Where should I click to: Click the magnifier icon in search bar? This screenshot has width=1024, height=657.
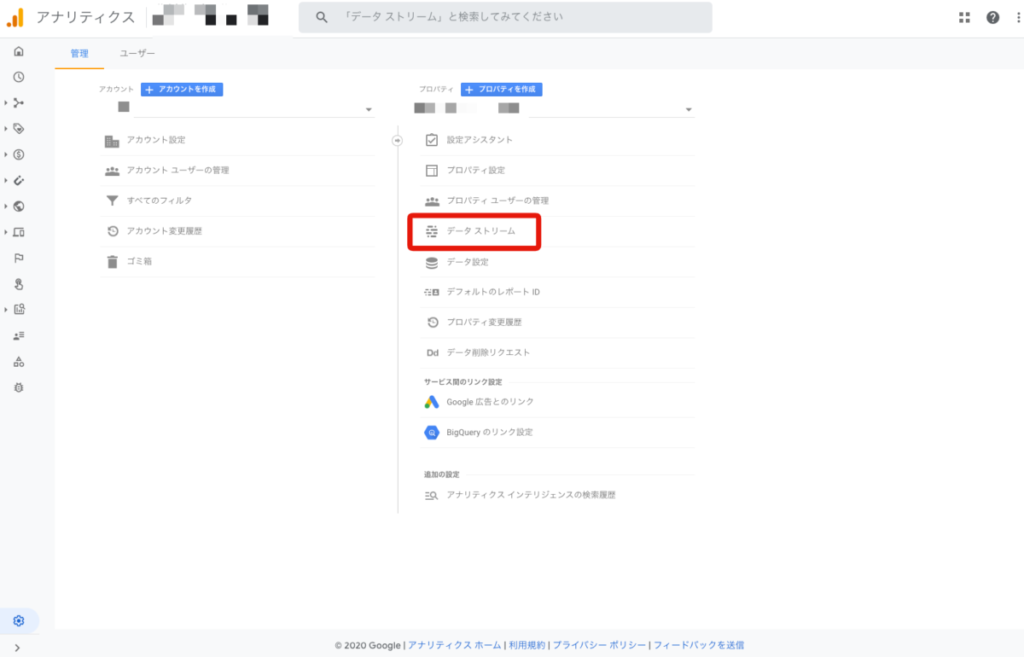[321, 17]
